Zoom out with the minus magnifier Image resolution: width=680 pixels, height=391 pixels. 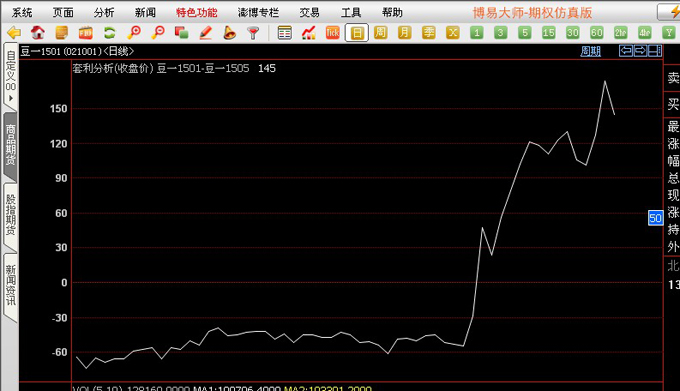[158, 33]
